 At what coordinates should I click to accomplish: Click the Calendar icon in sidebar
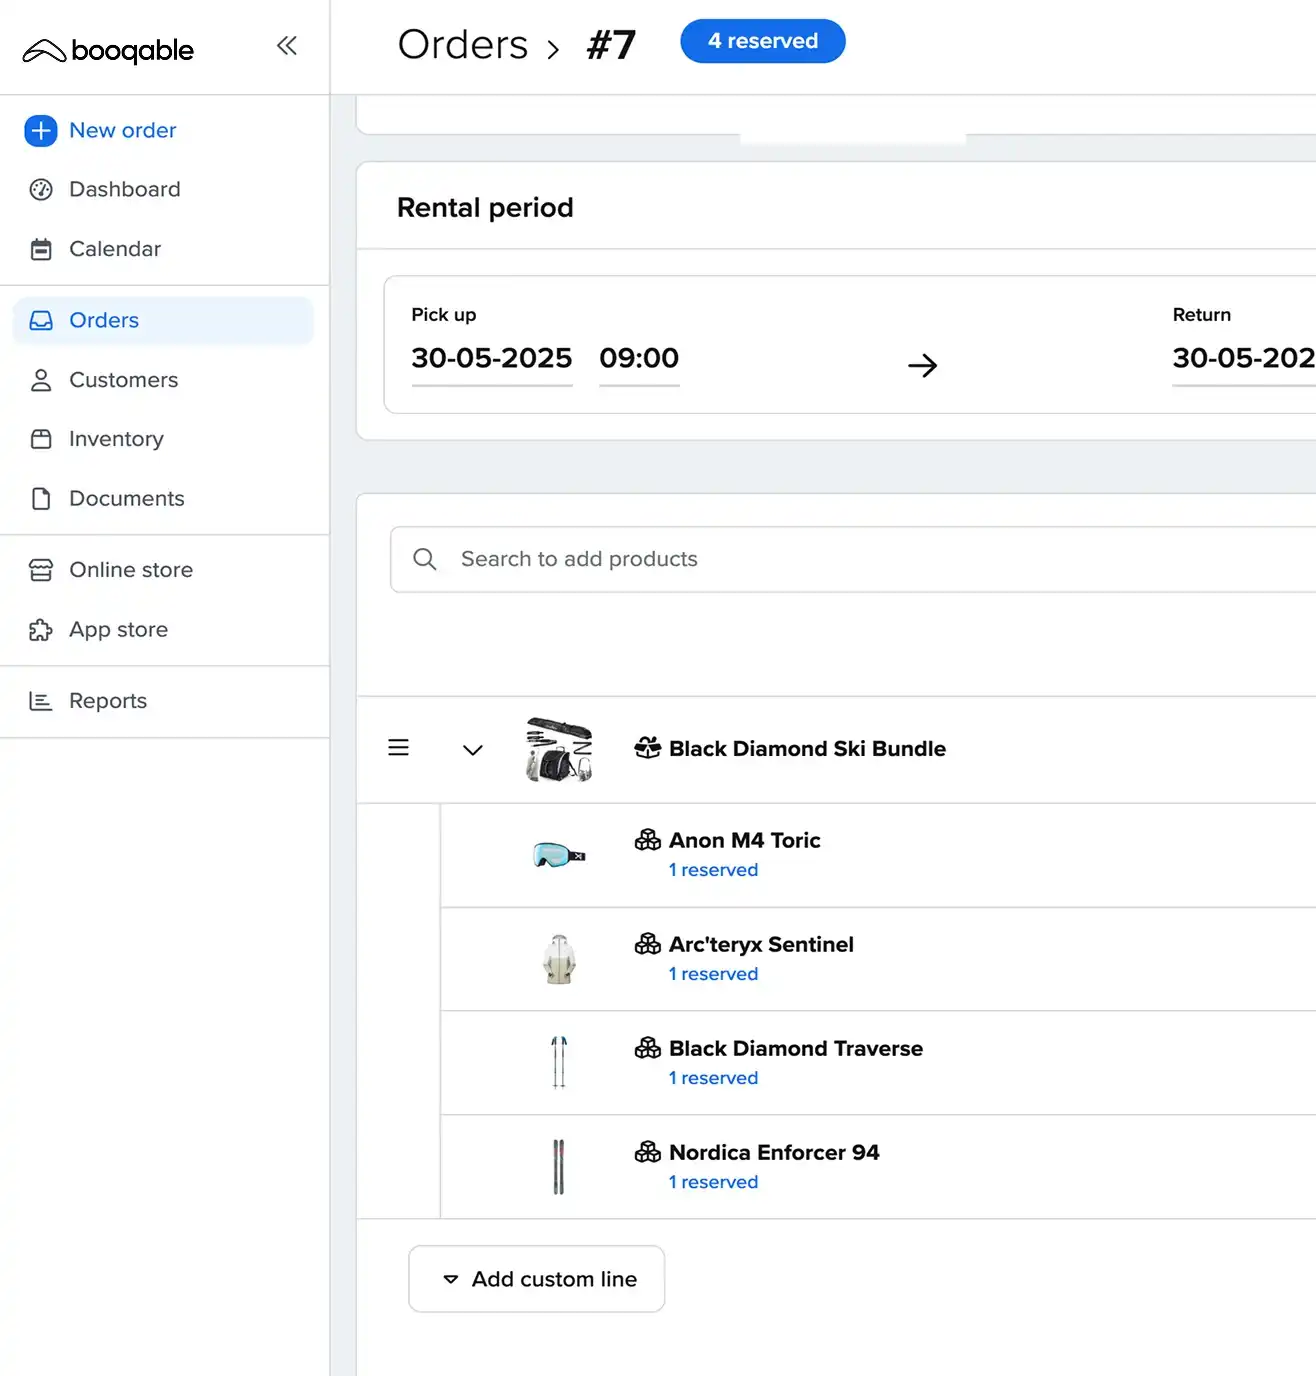point(41,249)
